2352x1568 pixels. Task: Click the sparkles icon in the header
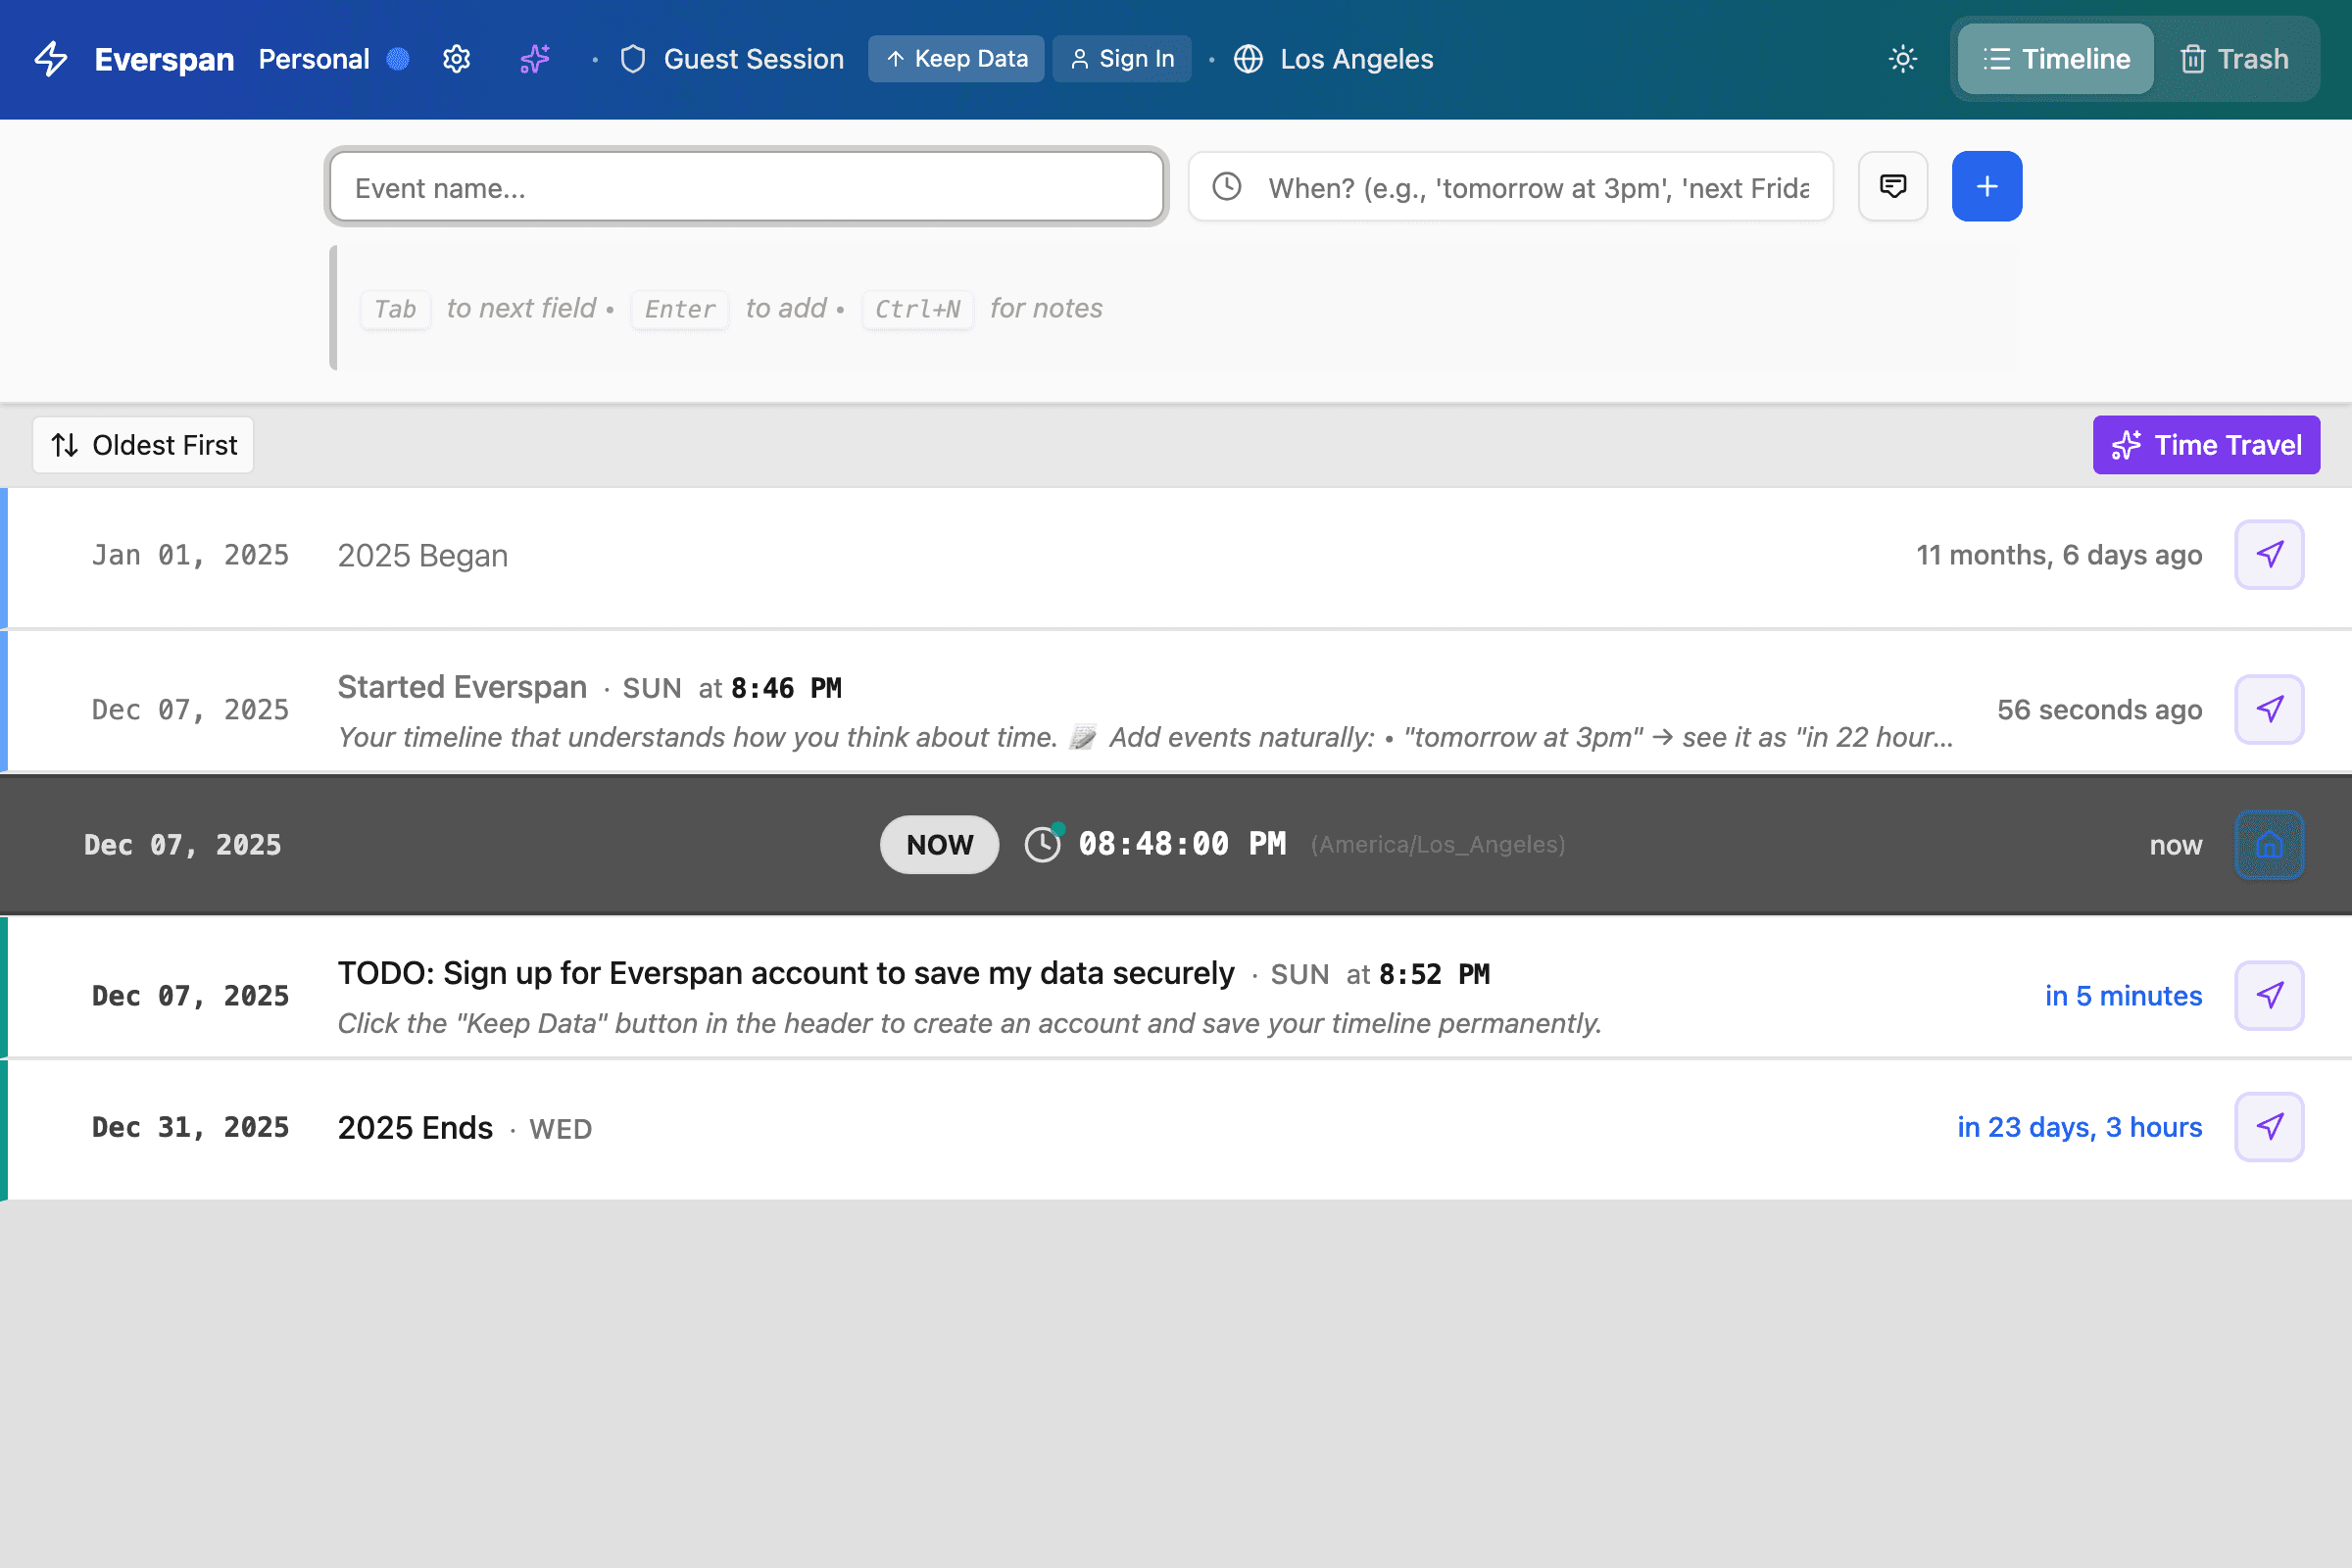534,59
